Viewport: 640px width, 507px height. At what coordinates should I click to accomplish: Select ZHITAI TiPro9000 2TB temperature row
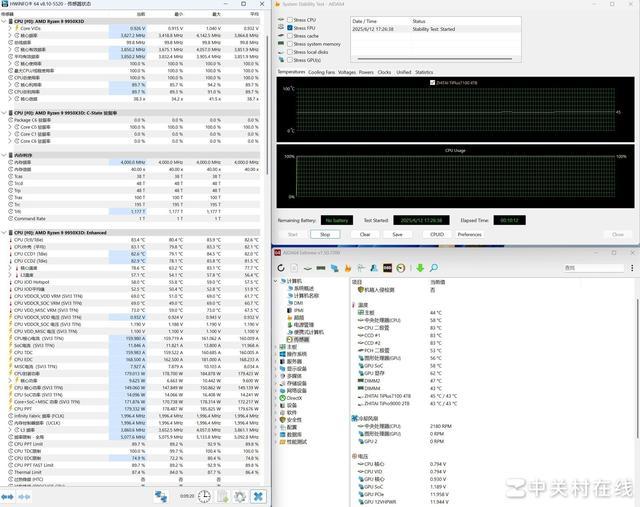coord(407,404)
